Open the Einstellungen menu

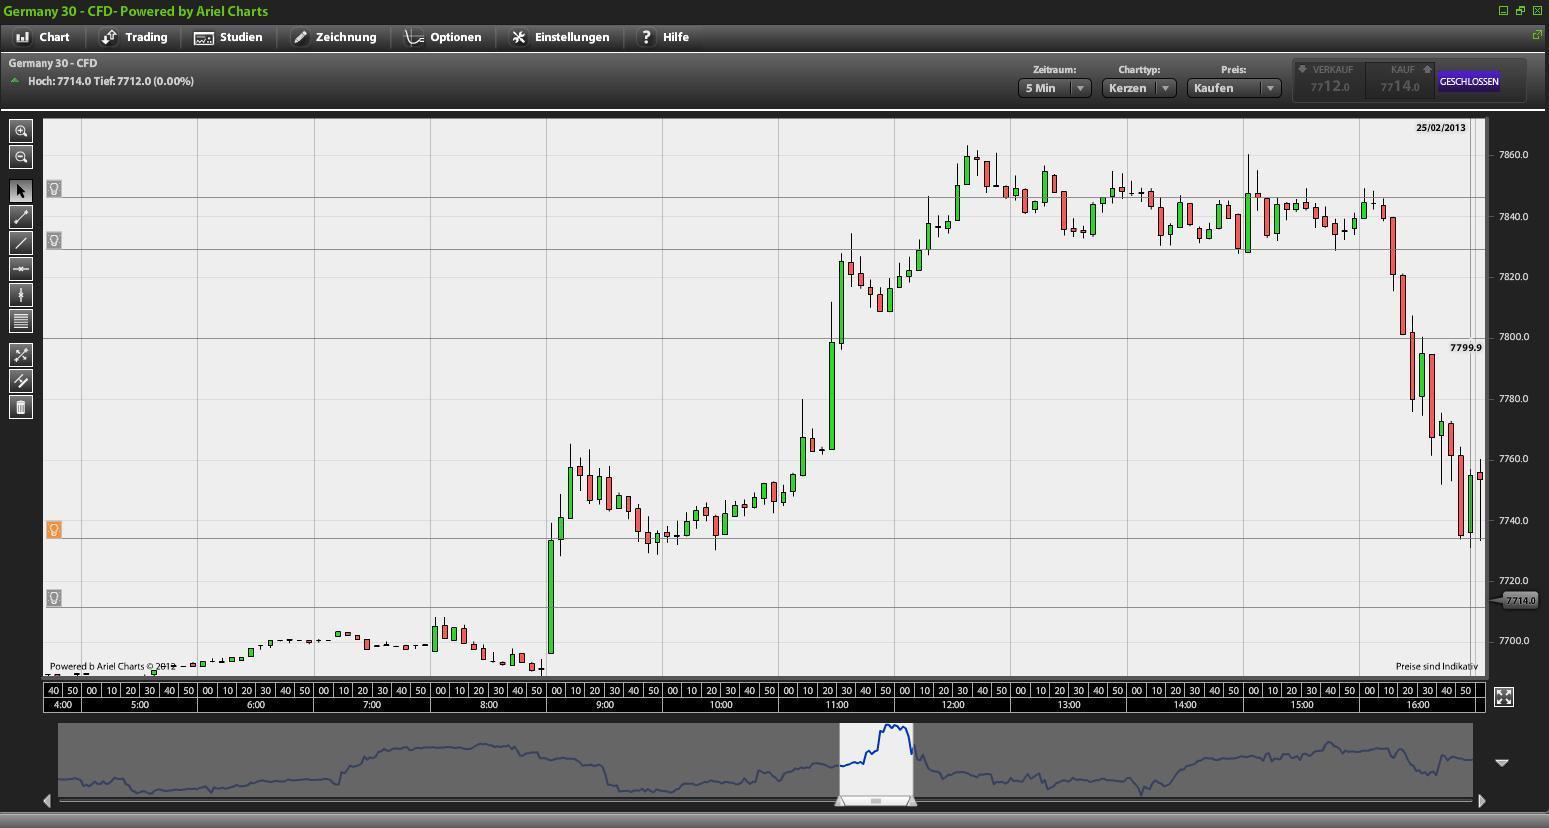[x=560, y=37]
